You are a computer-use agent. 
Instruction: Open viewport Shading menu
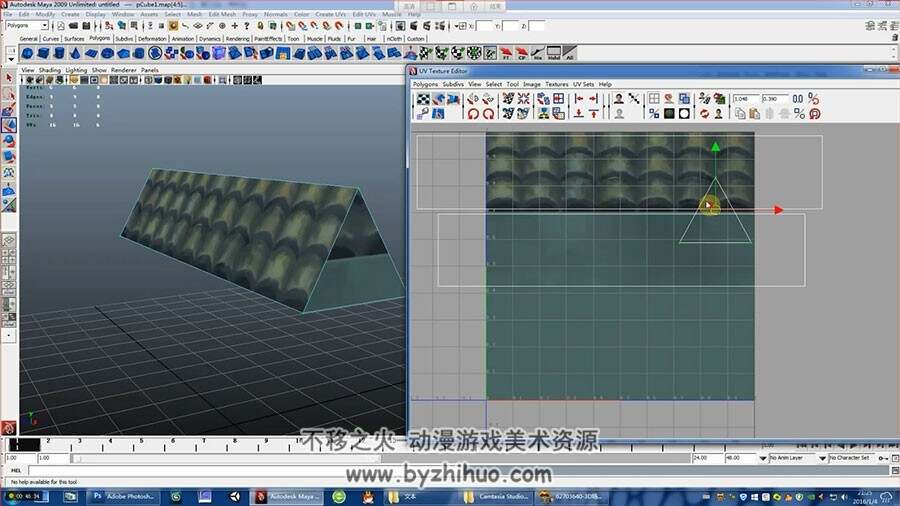pos(49,70)
